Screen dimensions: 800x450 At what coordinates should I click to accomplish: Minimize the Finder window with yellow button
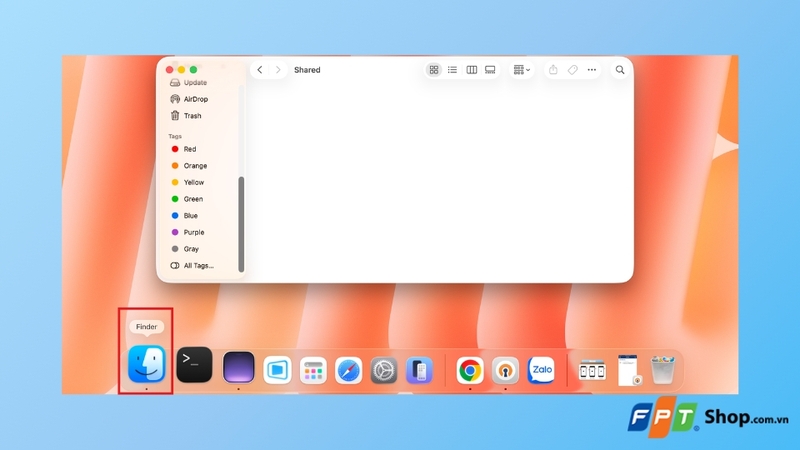coord(181,69)
